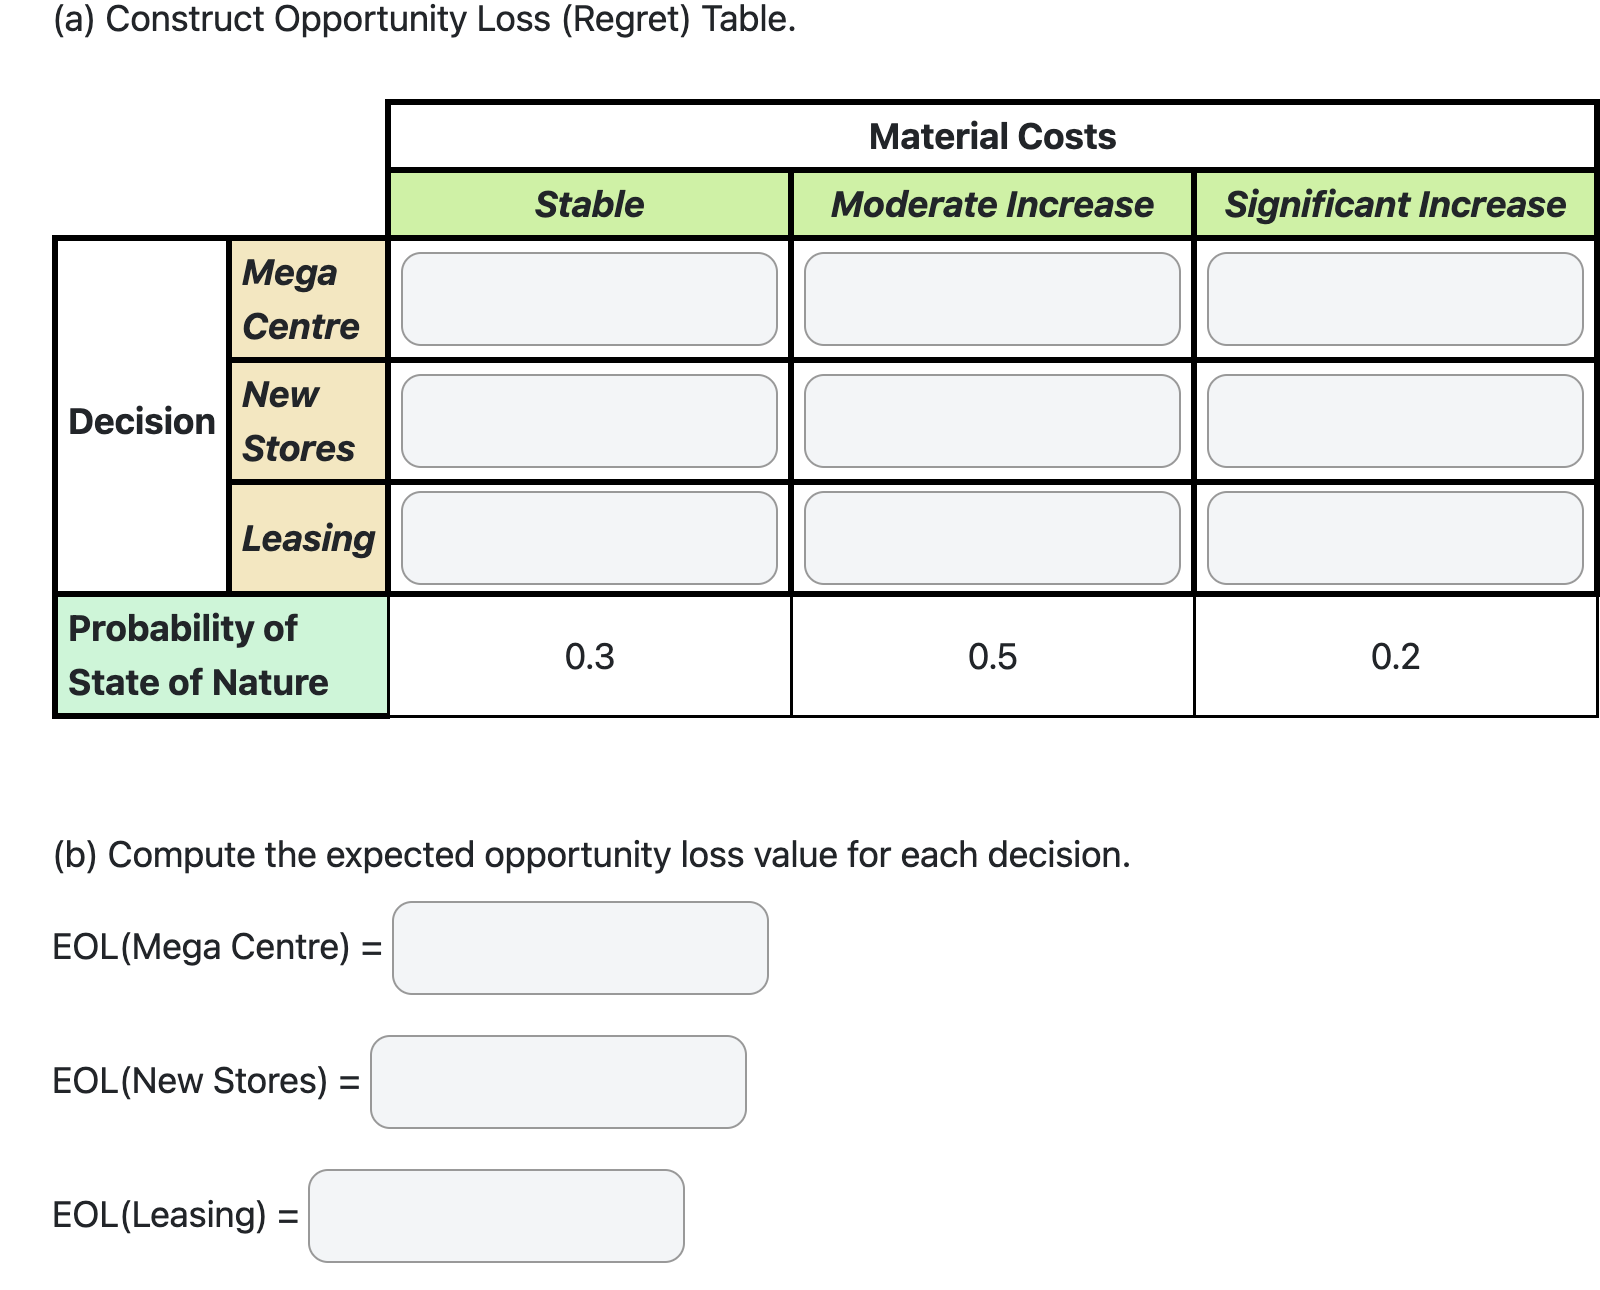Select the Leasing row label

coord(307,538)
